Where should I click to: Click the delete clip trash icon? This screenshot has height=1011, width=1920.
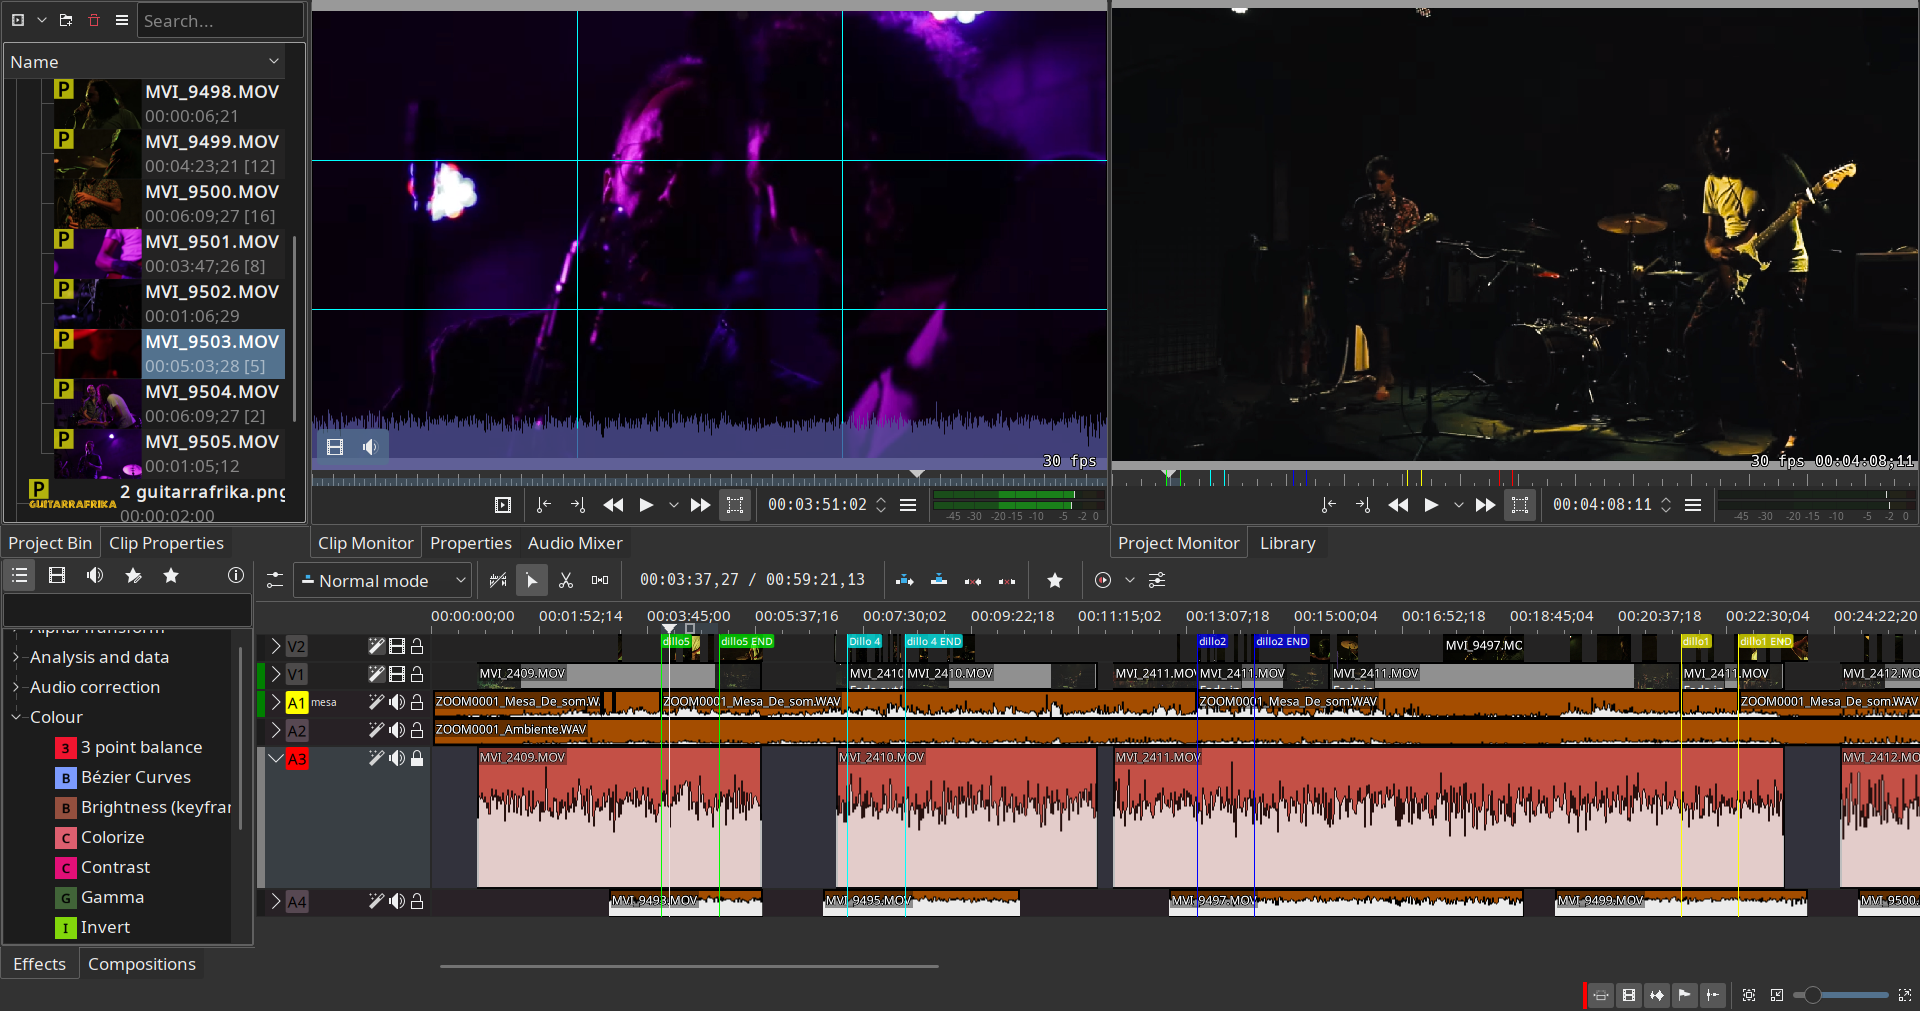click(x=94, y=20)
